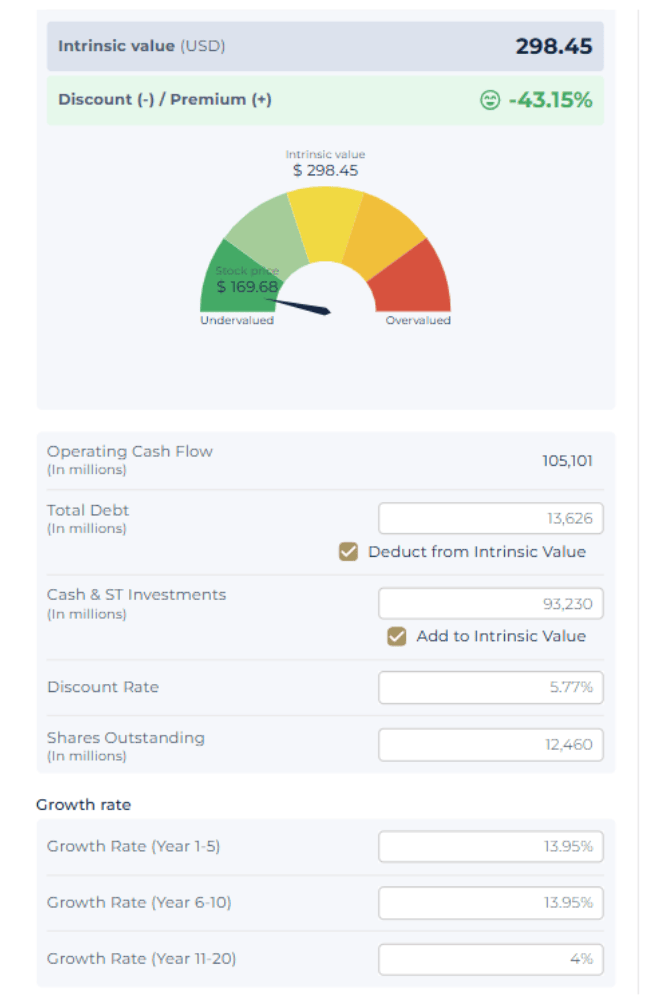Toggle Deduct from Intrinsic Value checkbox

pyautogui.click(x=349, y=552)
